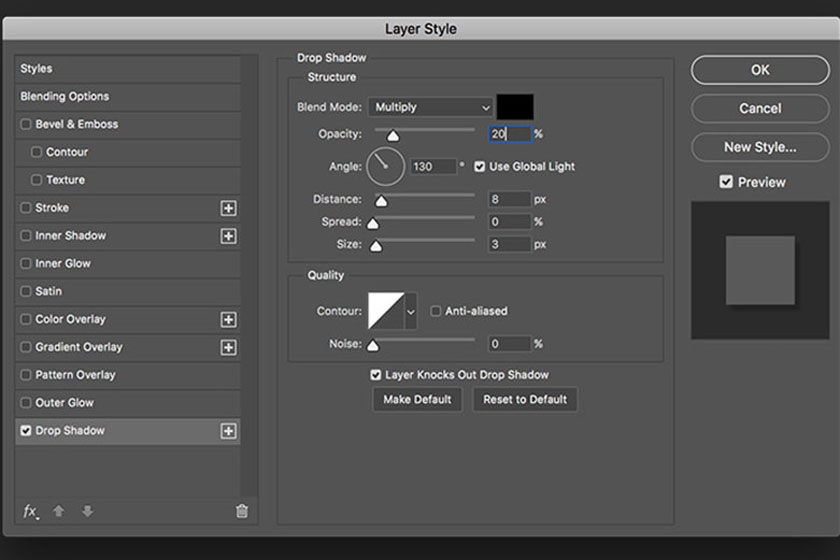The width and height of the screenshot is (840, 560).
Task: Open the Contour picker dropdown arrow
Action: point(411,311)
